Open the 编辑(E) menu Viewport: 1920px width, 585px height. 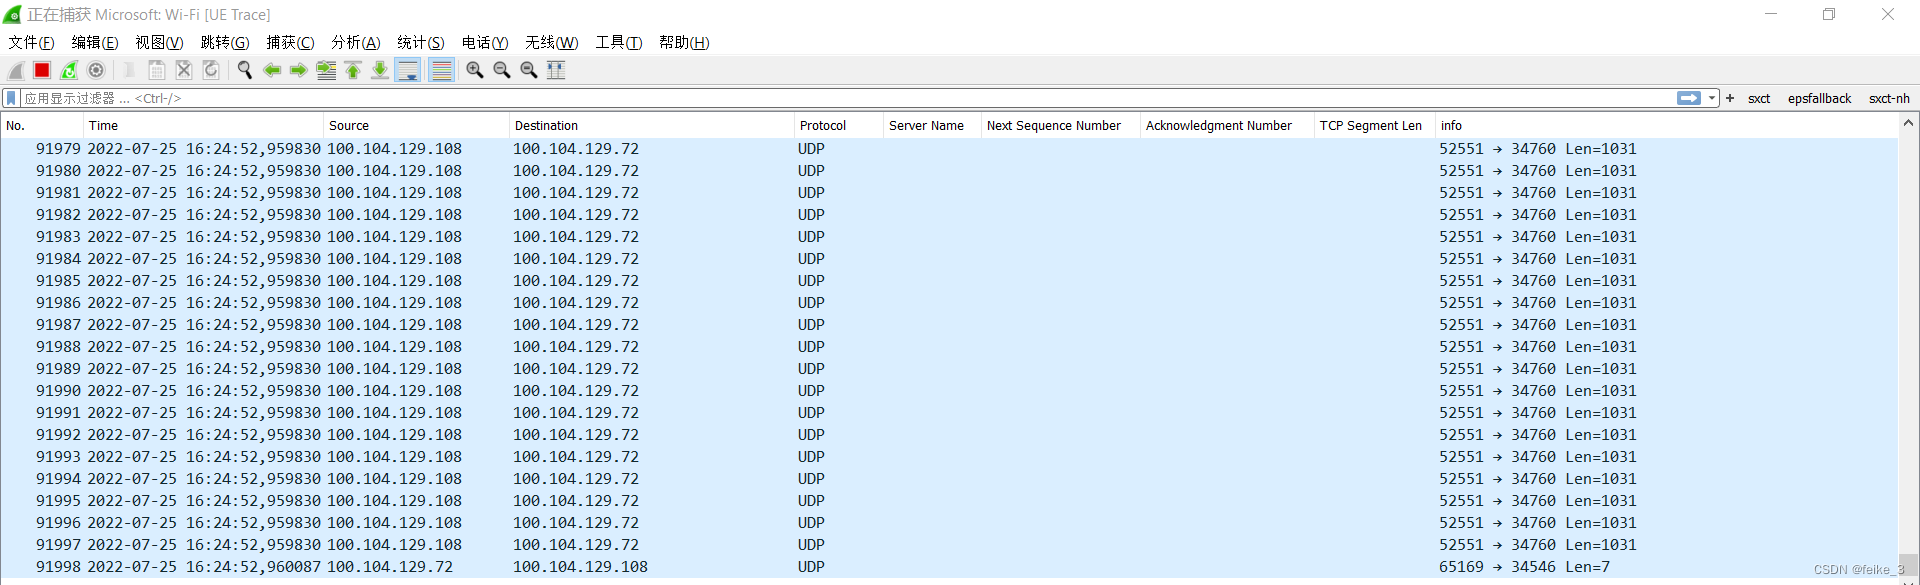tap(95, 42)
